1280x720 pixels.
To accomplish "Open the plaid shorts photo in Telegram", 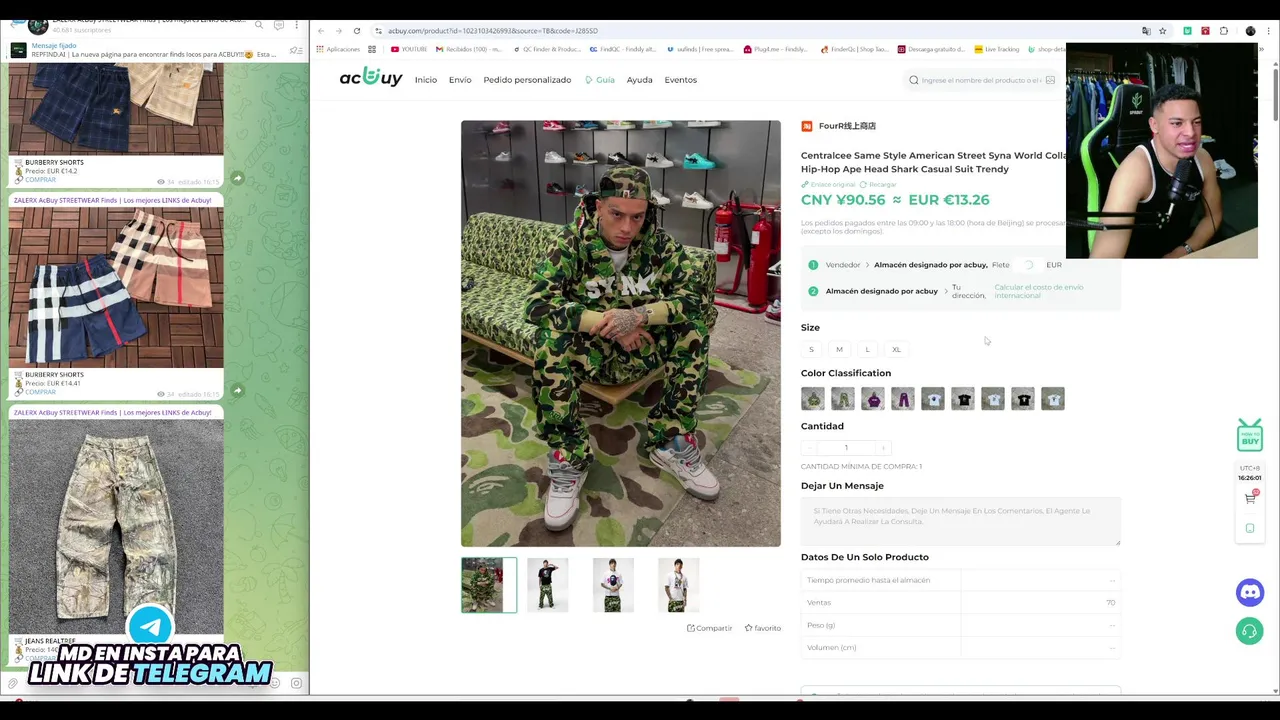I will (116, 288).
